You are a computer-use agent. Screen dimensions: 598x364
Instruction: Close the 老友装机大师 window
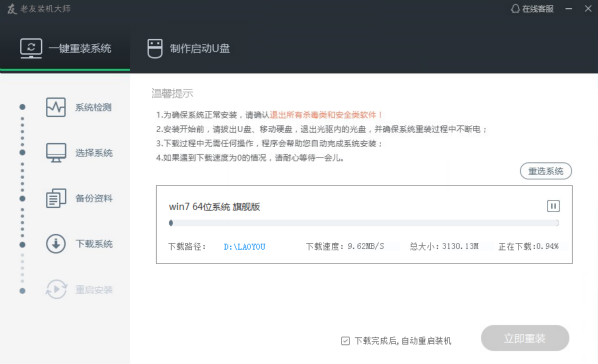point(588,8)
